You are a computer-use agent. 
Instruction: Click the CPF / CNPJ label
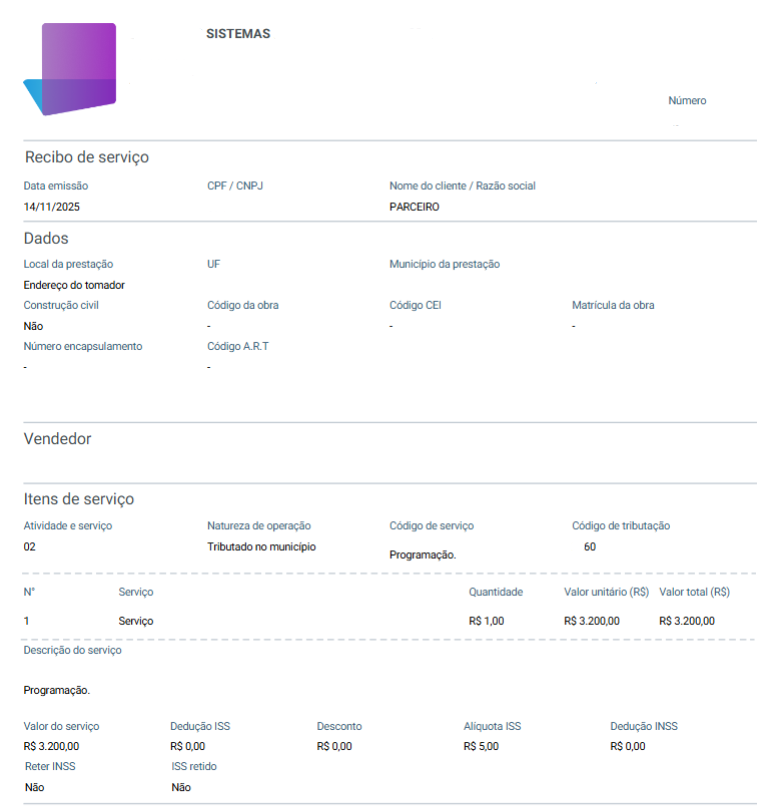(x=235, y=186)
